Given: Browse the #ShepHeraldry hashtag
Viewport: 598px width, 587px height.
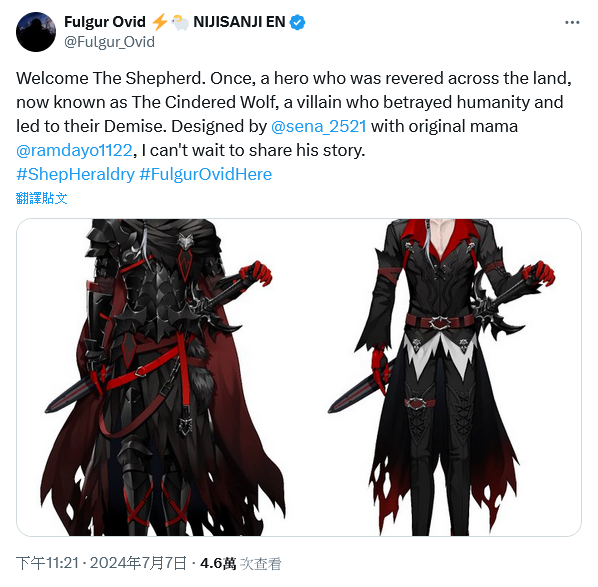Looking at the screenshot, I should coord(76,174).
